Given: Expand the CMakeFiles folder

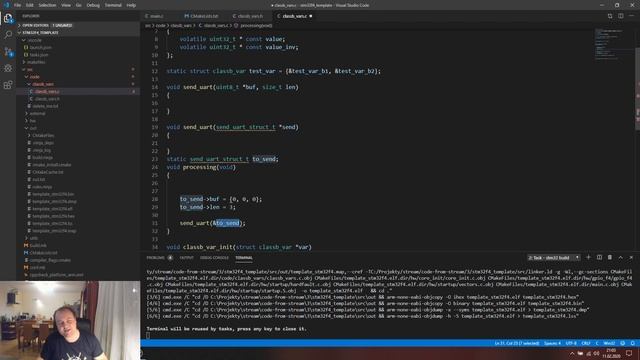Looking at the screenshot, I should tap(78, 136).
